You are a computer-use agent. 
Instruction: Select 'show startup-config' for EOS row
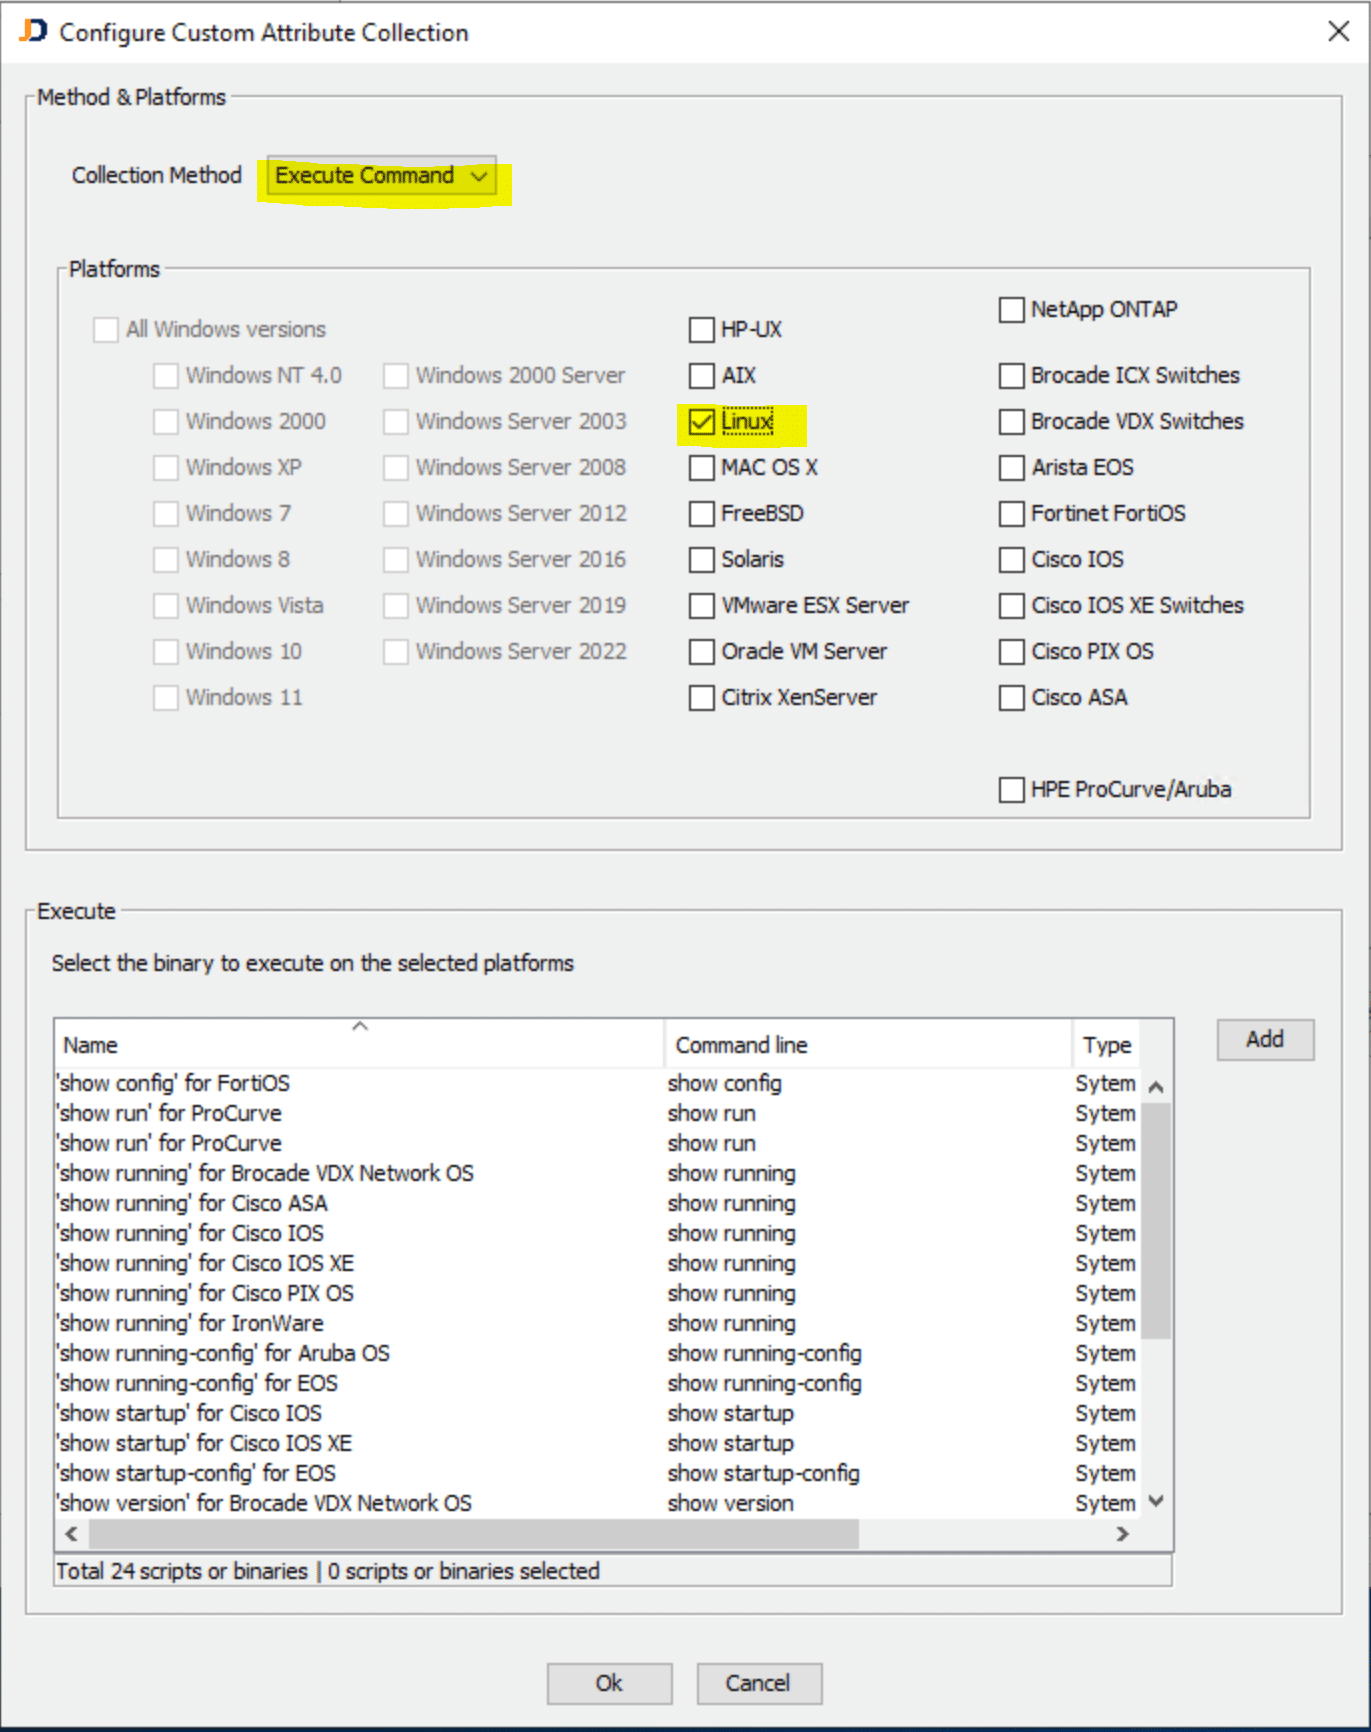[x=597, y=1474]
